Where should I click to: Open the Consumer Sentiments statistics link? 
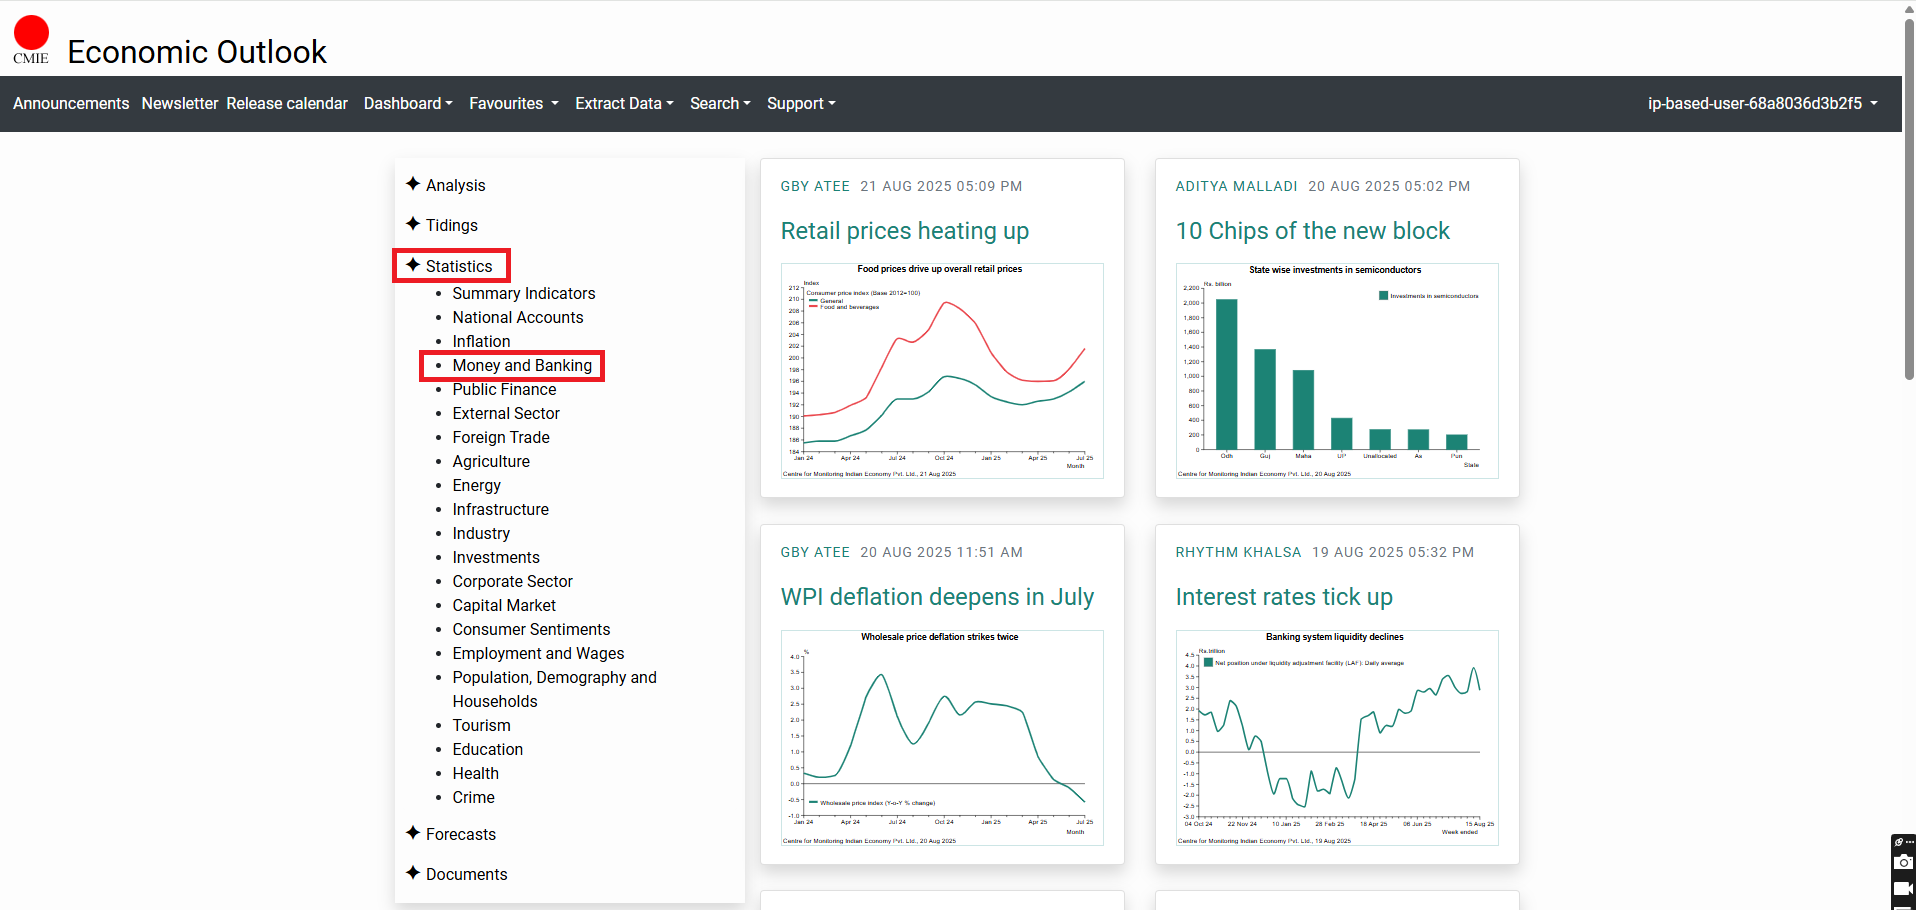(x=531, y=630)
